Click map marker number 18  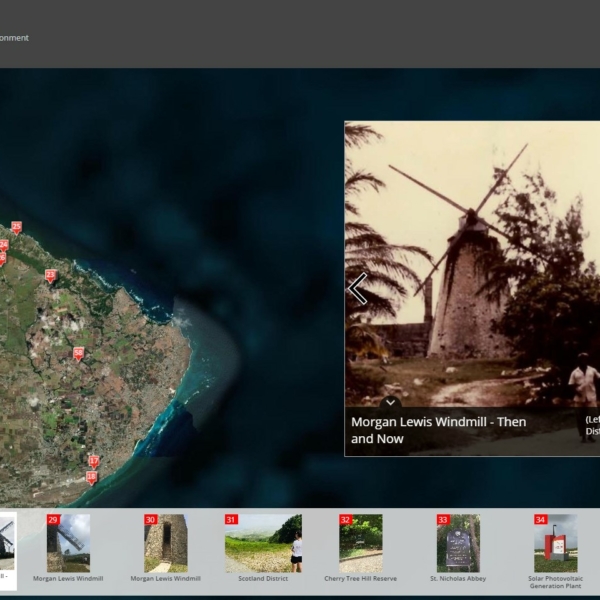(91, 477)
